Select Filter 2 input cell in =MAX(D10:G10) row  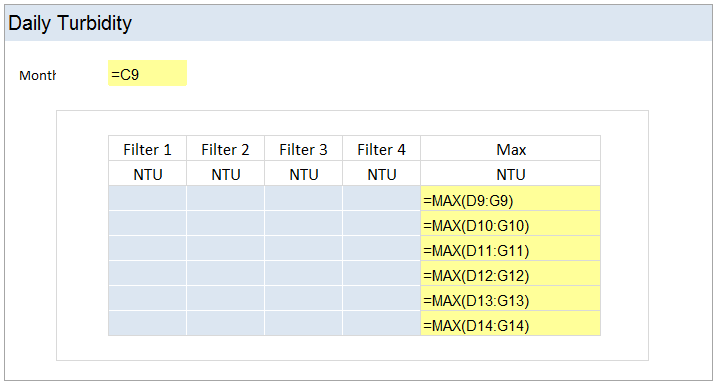pyautogui.click(x=225, y=223)
